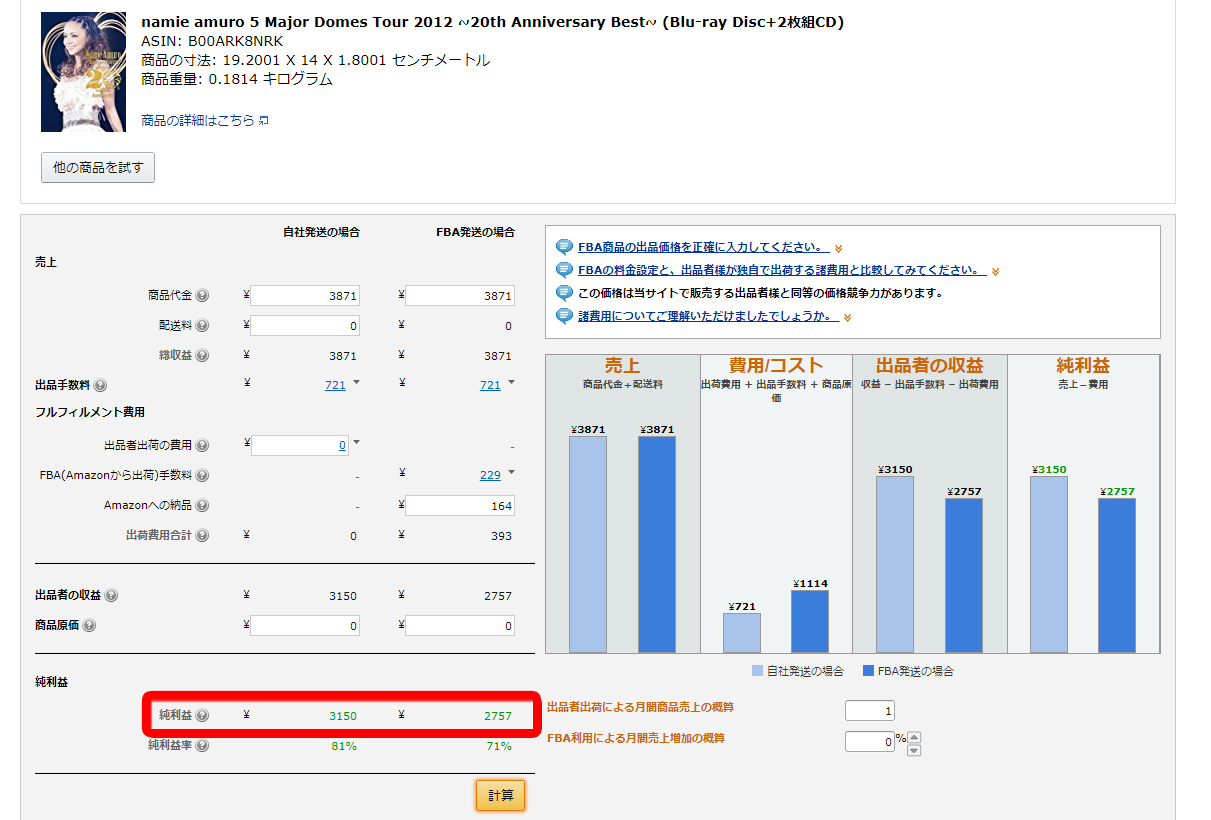Screen dimensions: 1211x820
Task: Click 商品代金 input in 自社発送 column
Action: [305, 296]
